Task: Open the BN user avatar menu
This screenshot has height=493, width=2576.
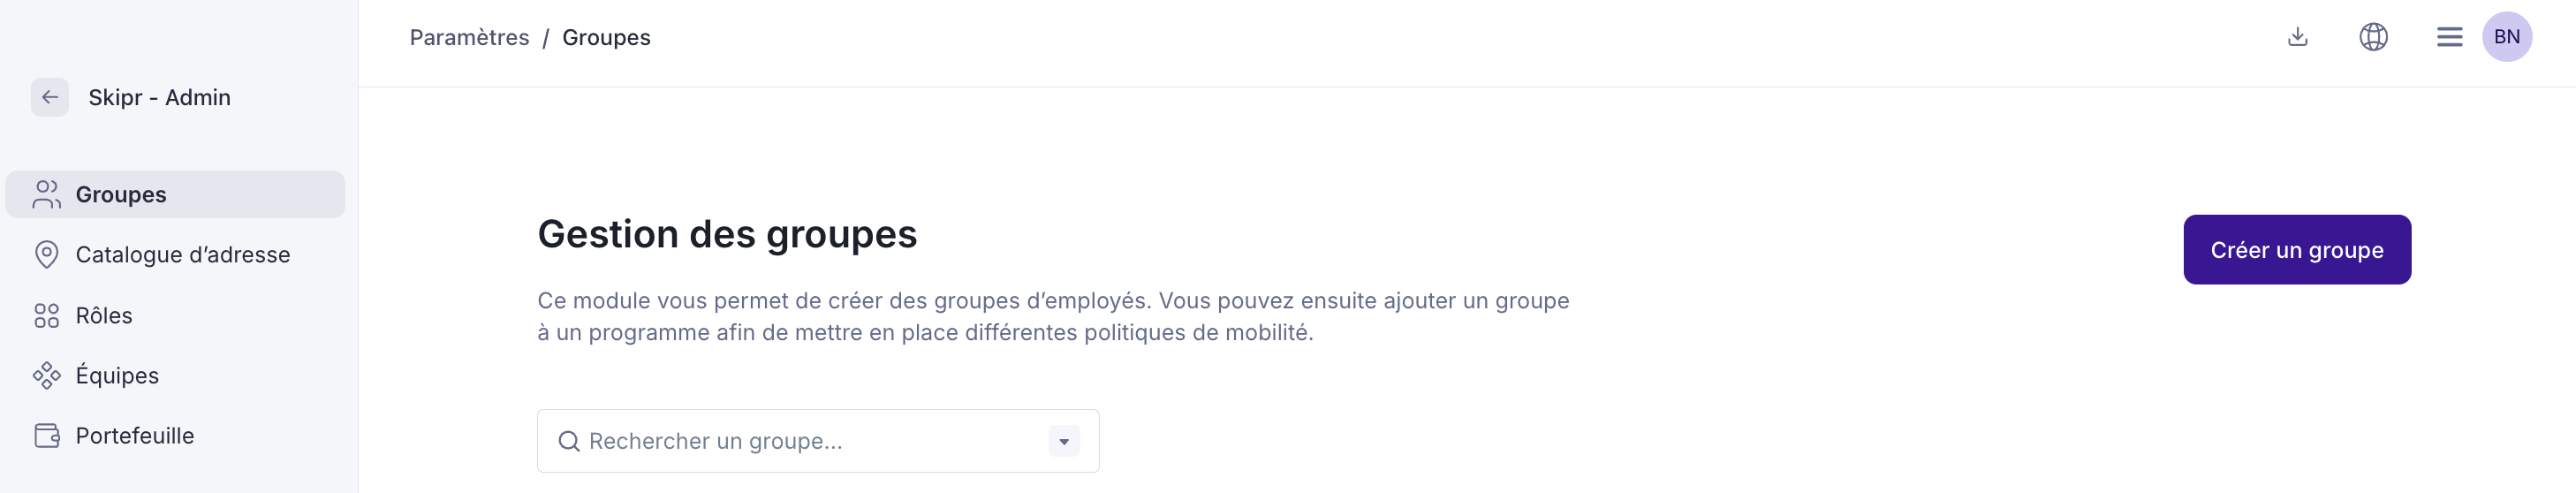Action: tap(2506, 37)
